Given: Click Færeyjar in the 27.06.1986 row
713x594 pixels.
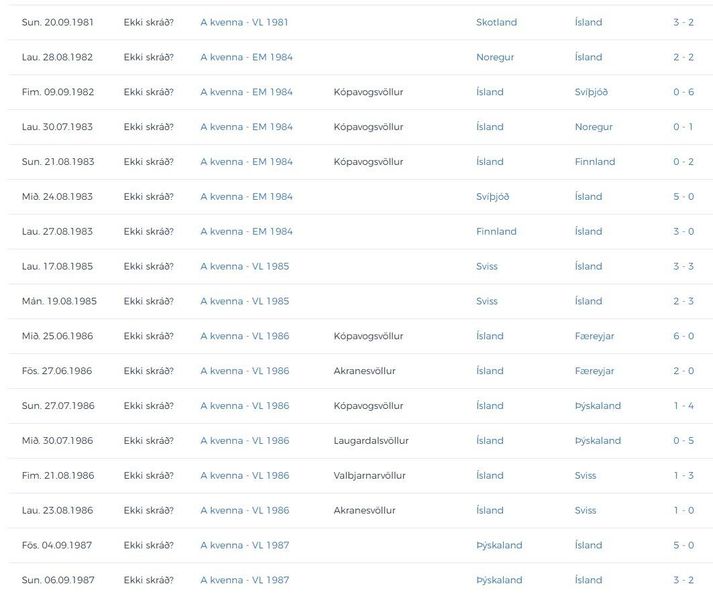Looking at the screenshot, I should coord(594,371).
